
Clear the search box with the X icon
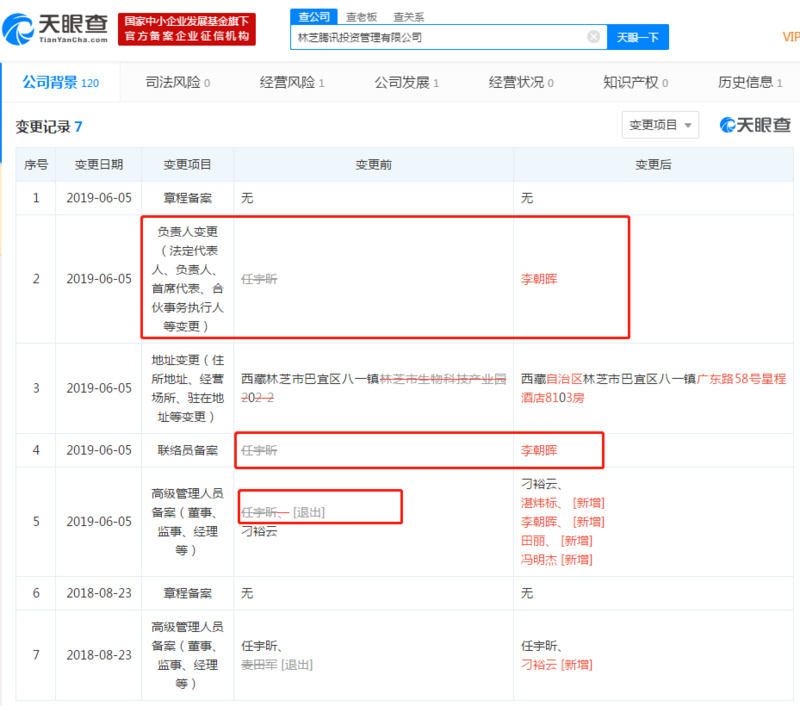coord(593,37)
